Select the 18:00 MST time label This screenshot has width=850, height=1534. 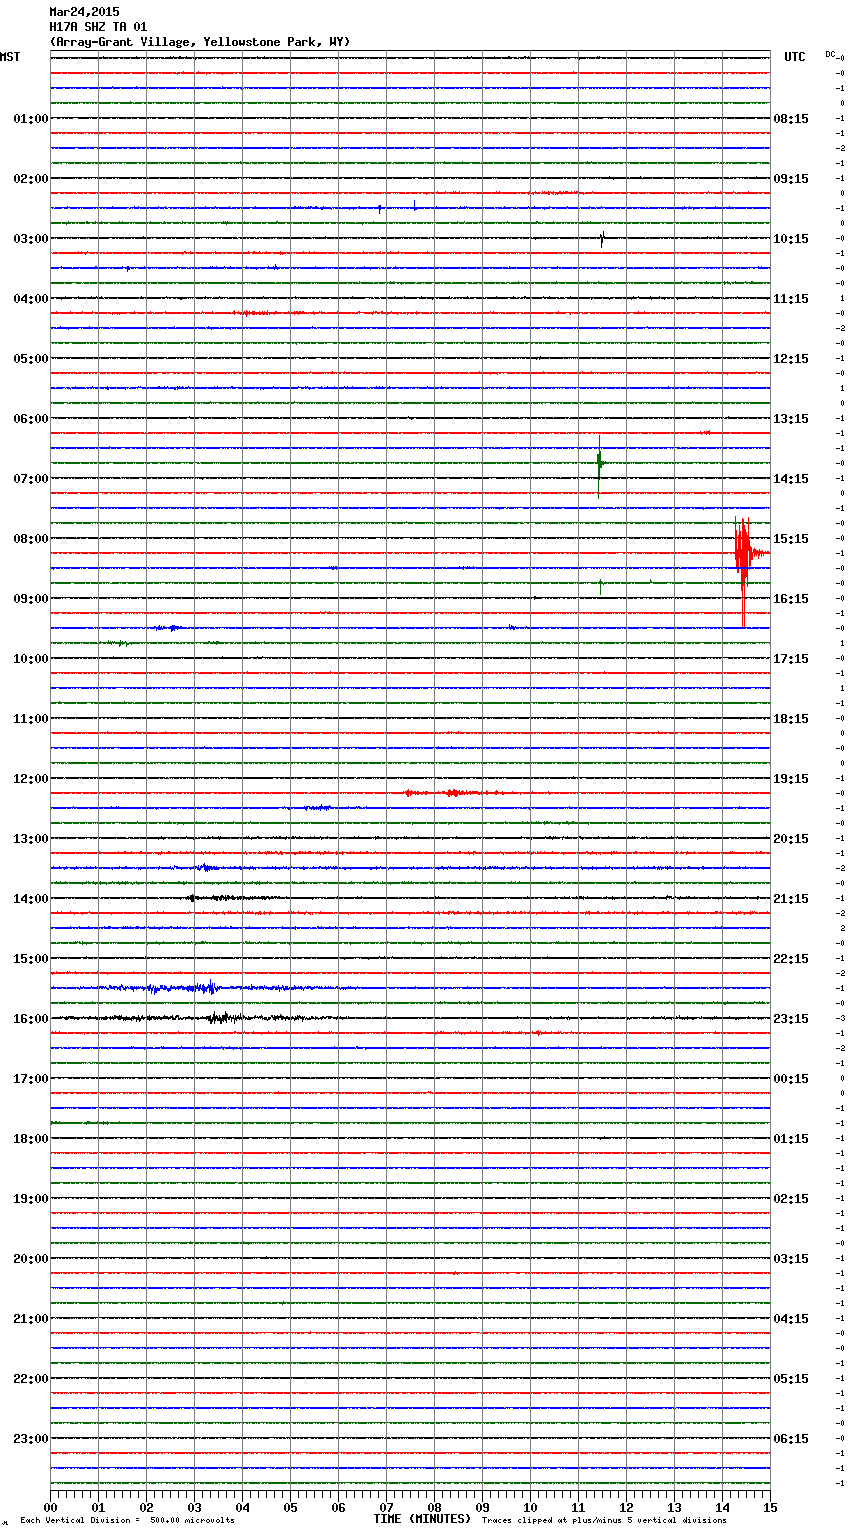(31, 1139)
